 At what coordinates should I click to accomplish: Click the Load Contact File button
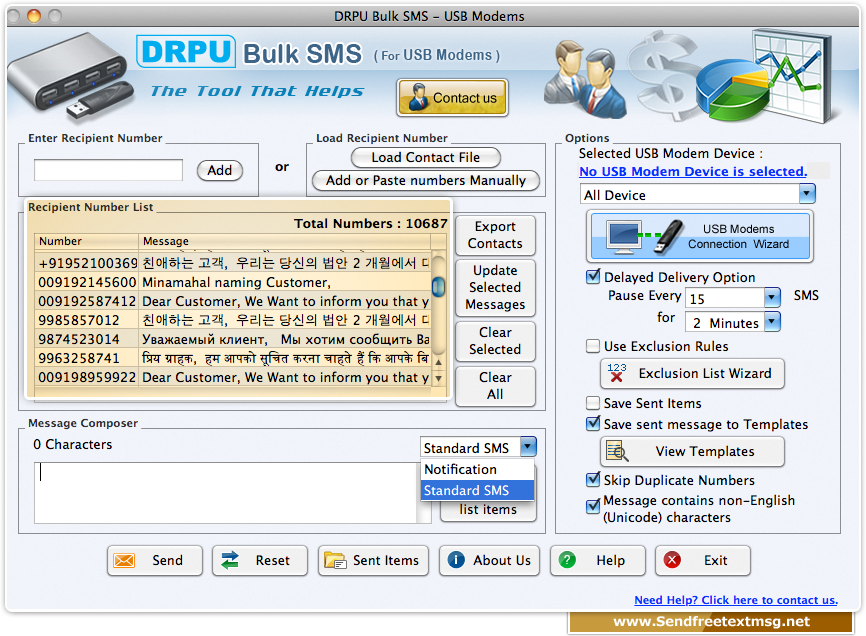(x=425, y=158)
